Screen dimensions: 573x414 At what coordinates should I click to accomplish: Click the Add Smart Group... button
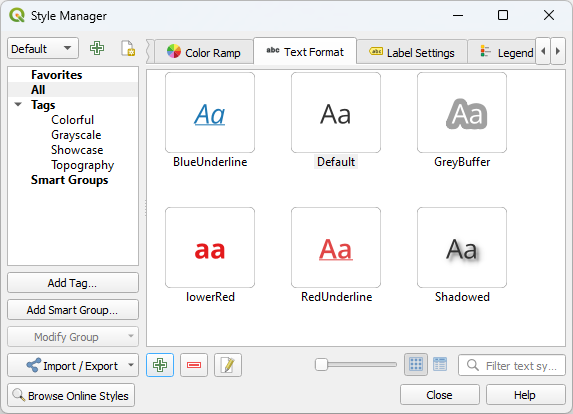(73, 310)
